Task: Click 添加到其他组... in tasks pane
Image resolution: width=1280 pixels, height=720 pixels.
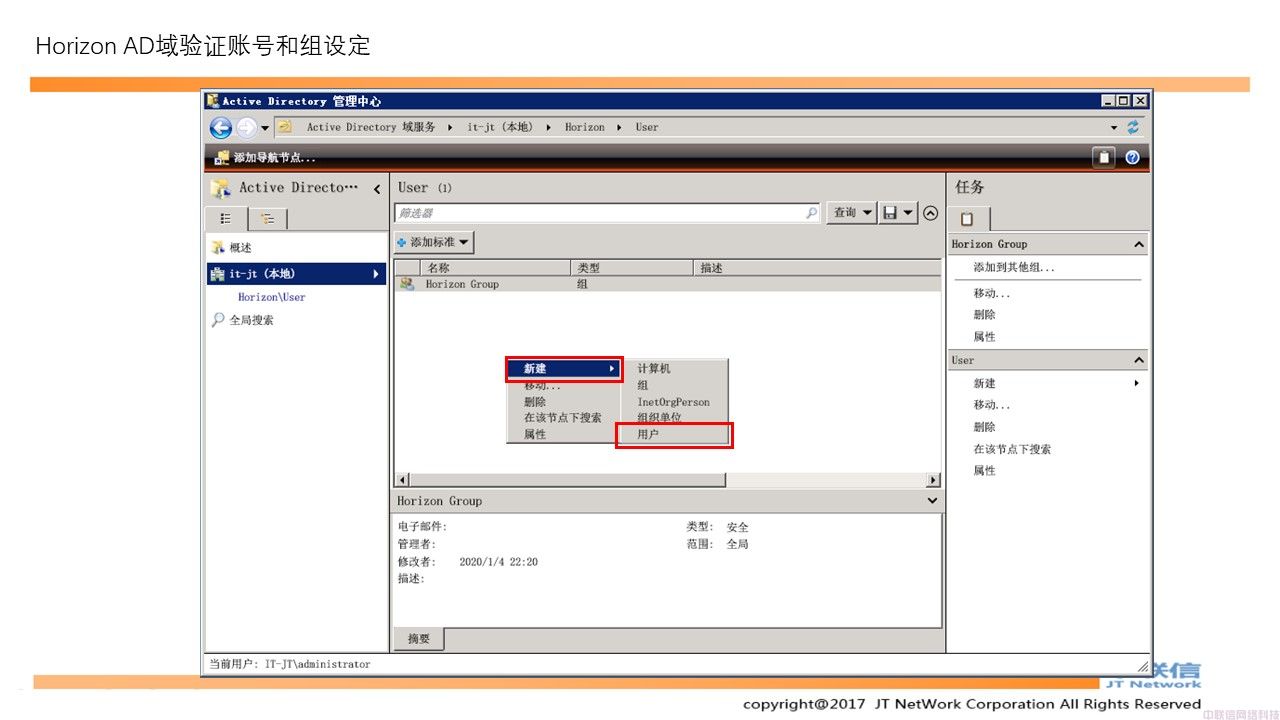Action: click(x=1014, y=267)
